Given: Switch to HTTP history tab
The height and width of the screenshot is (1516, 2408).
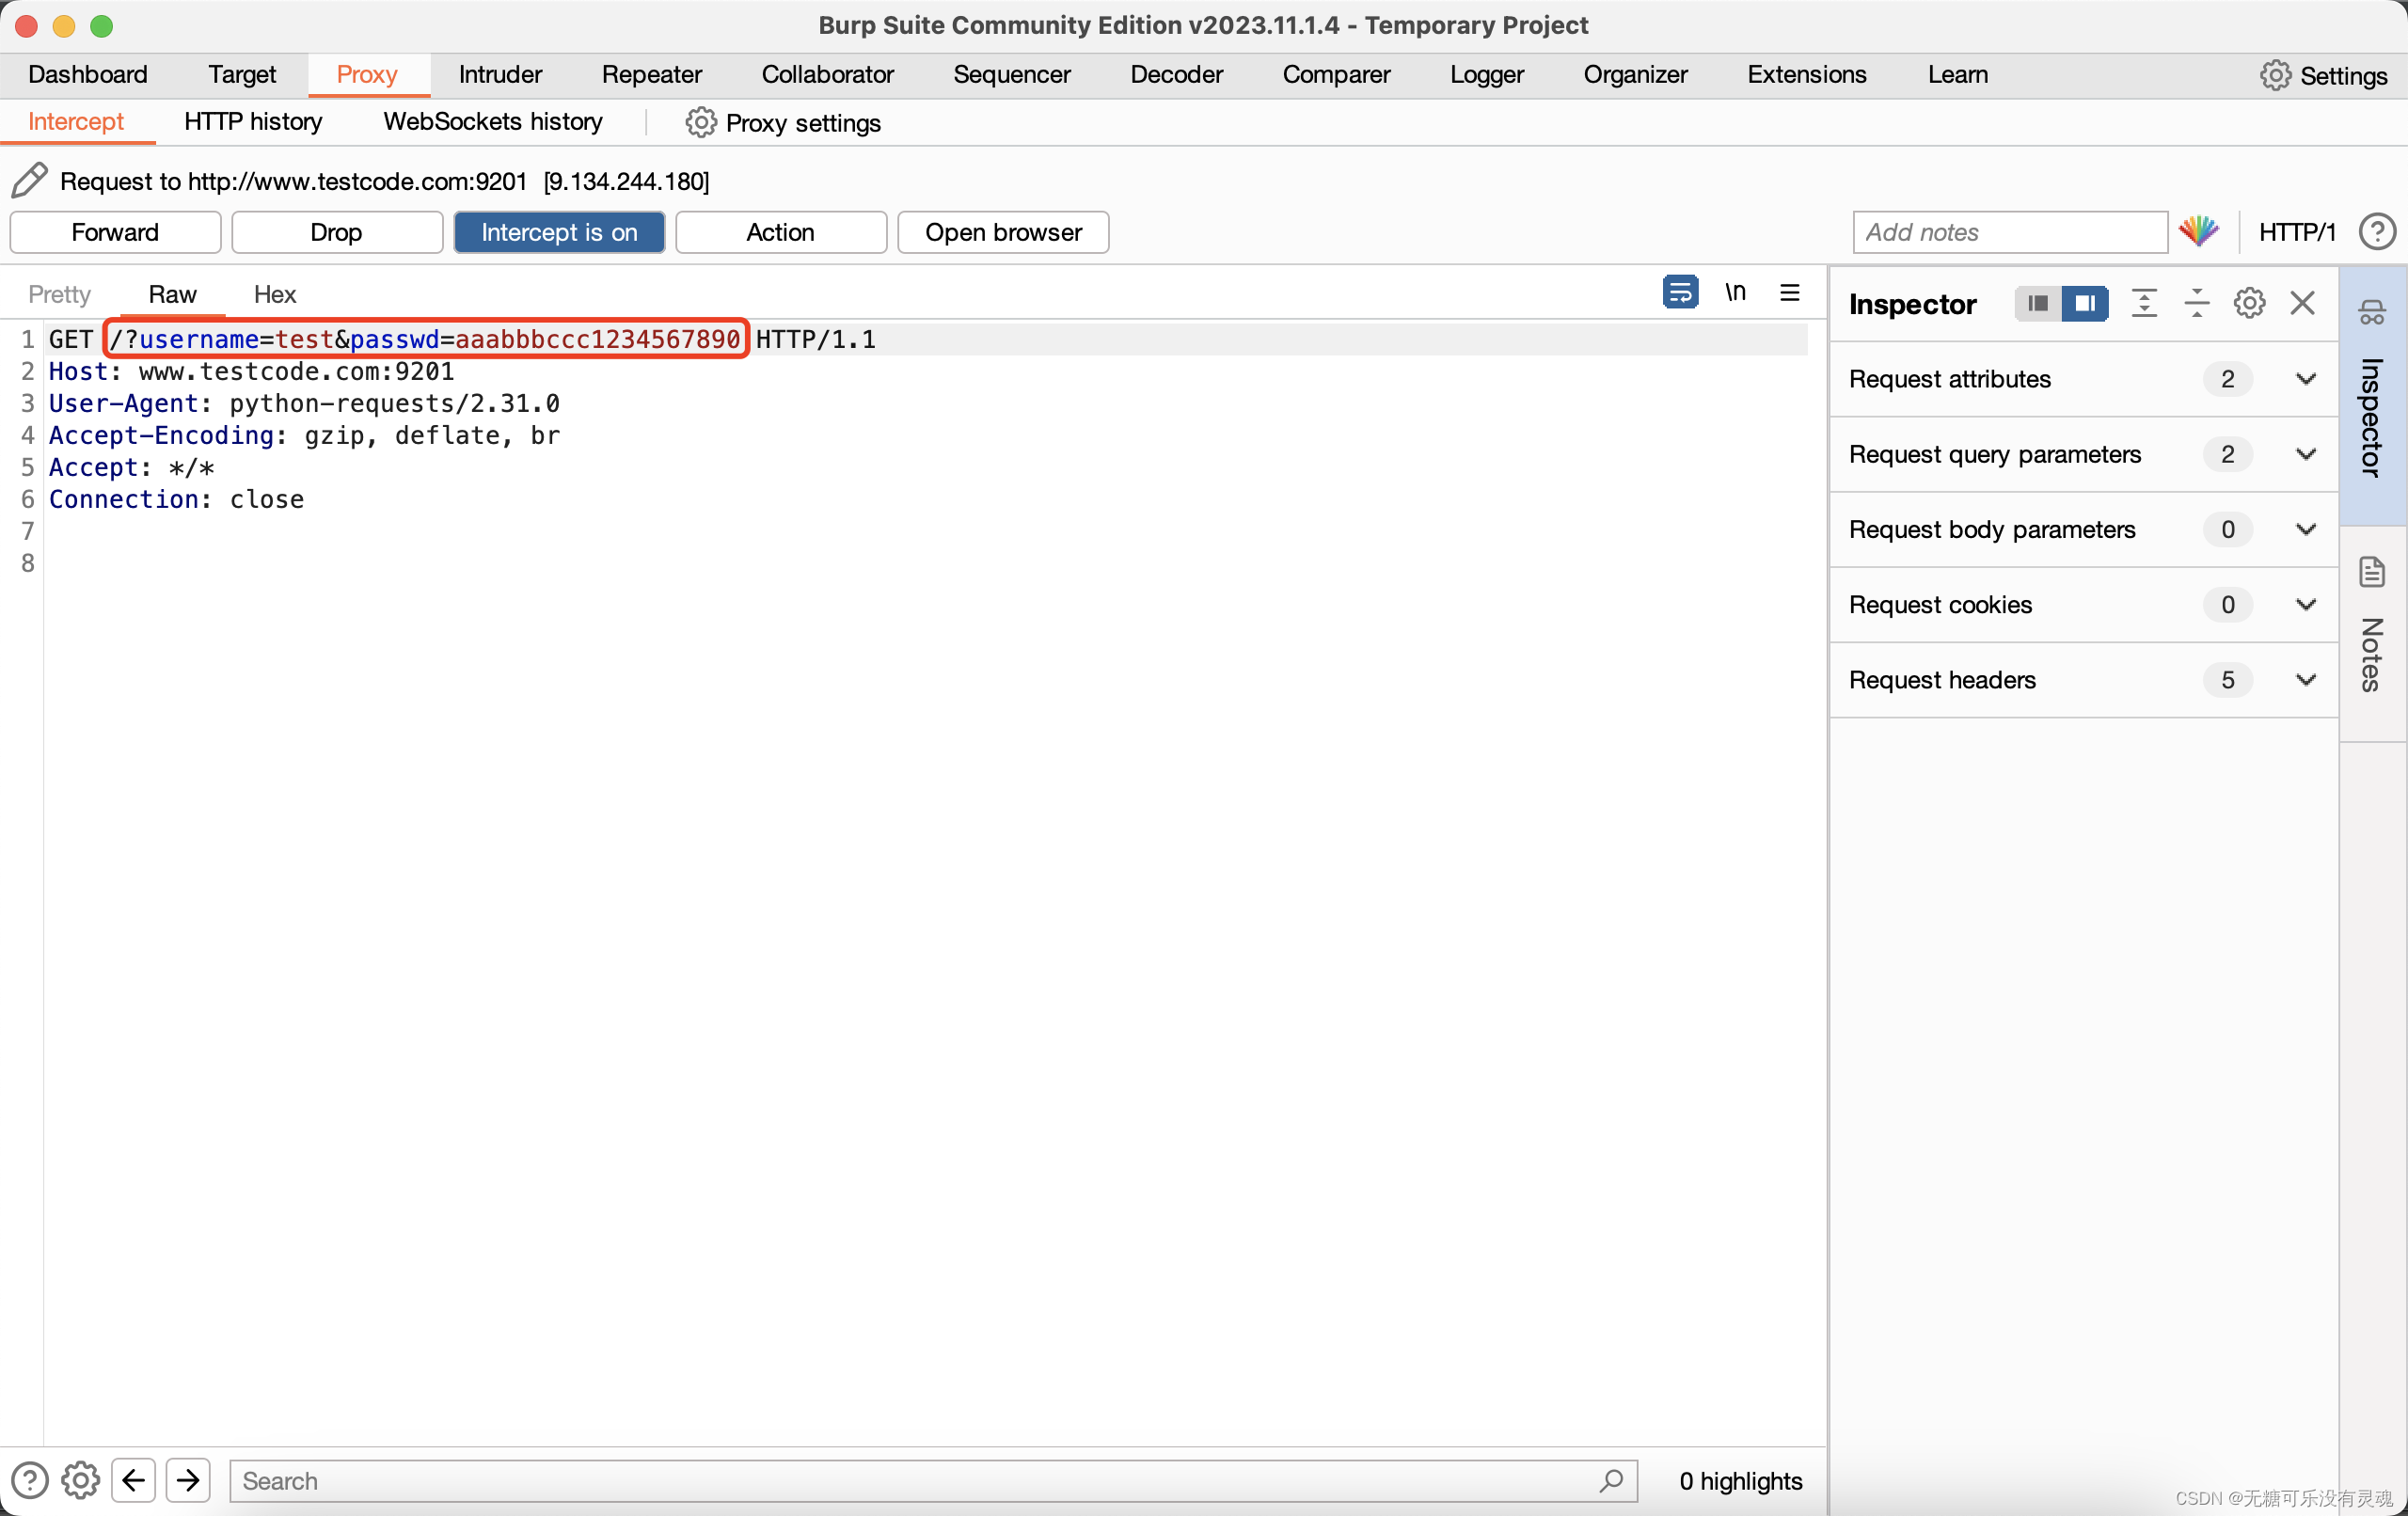Looking at the screenshot, I should tap(253, 122).
